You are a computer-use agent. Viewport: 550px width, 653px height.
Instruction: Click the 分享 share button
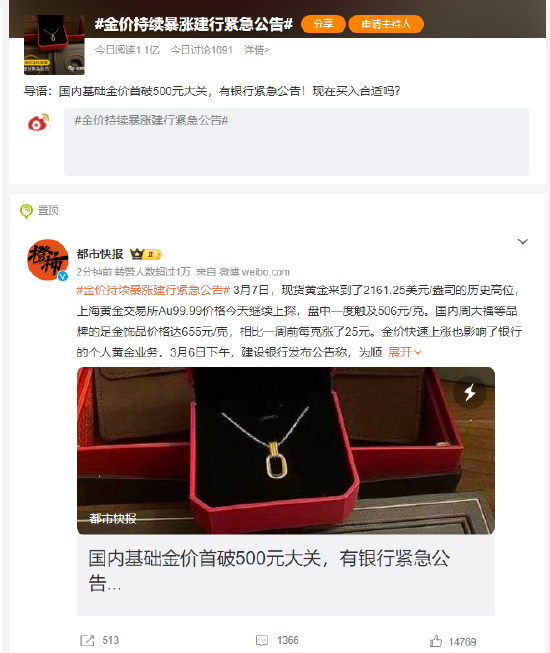323,24
